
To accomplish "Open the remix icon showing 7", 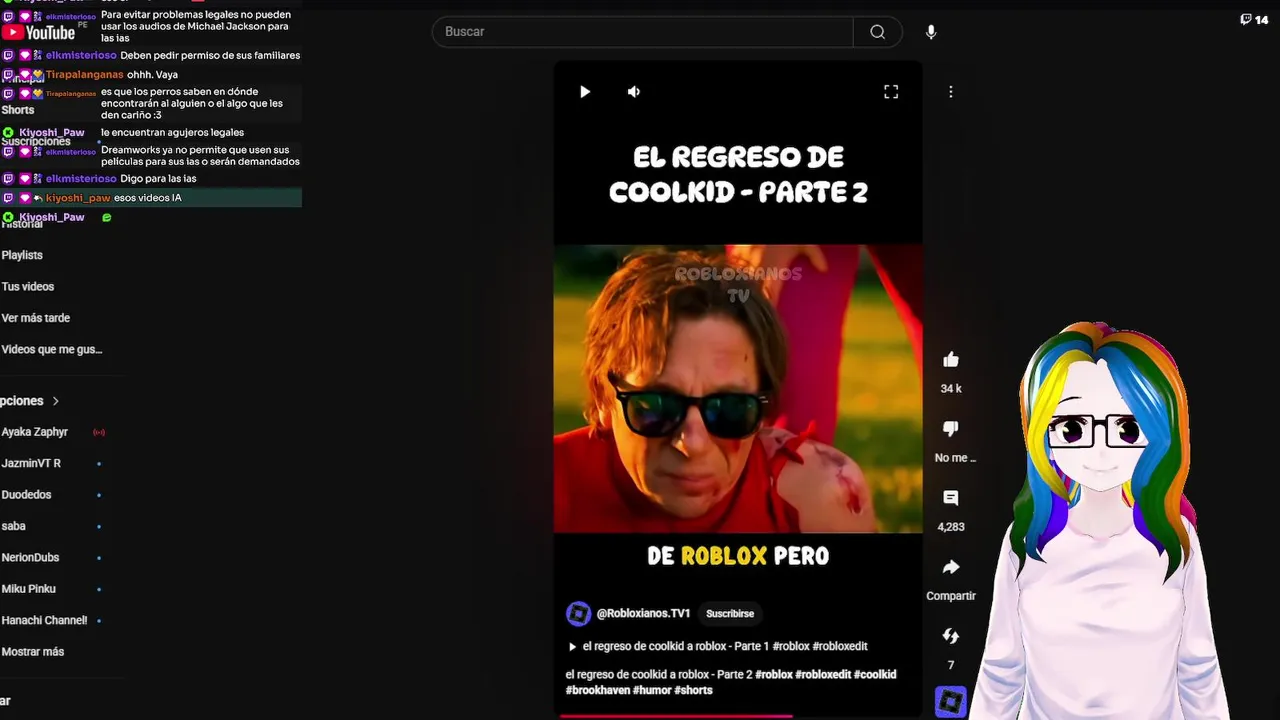I will click(x=951, y=636).
